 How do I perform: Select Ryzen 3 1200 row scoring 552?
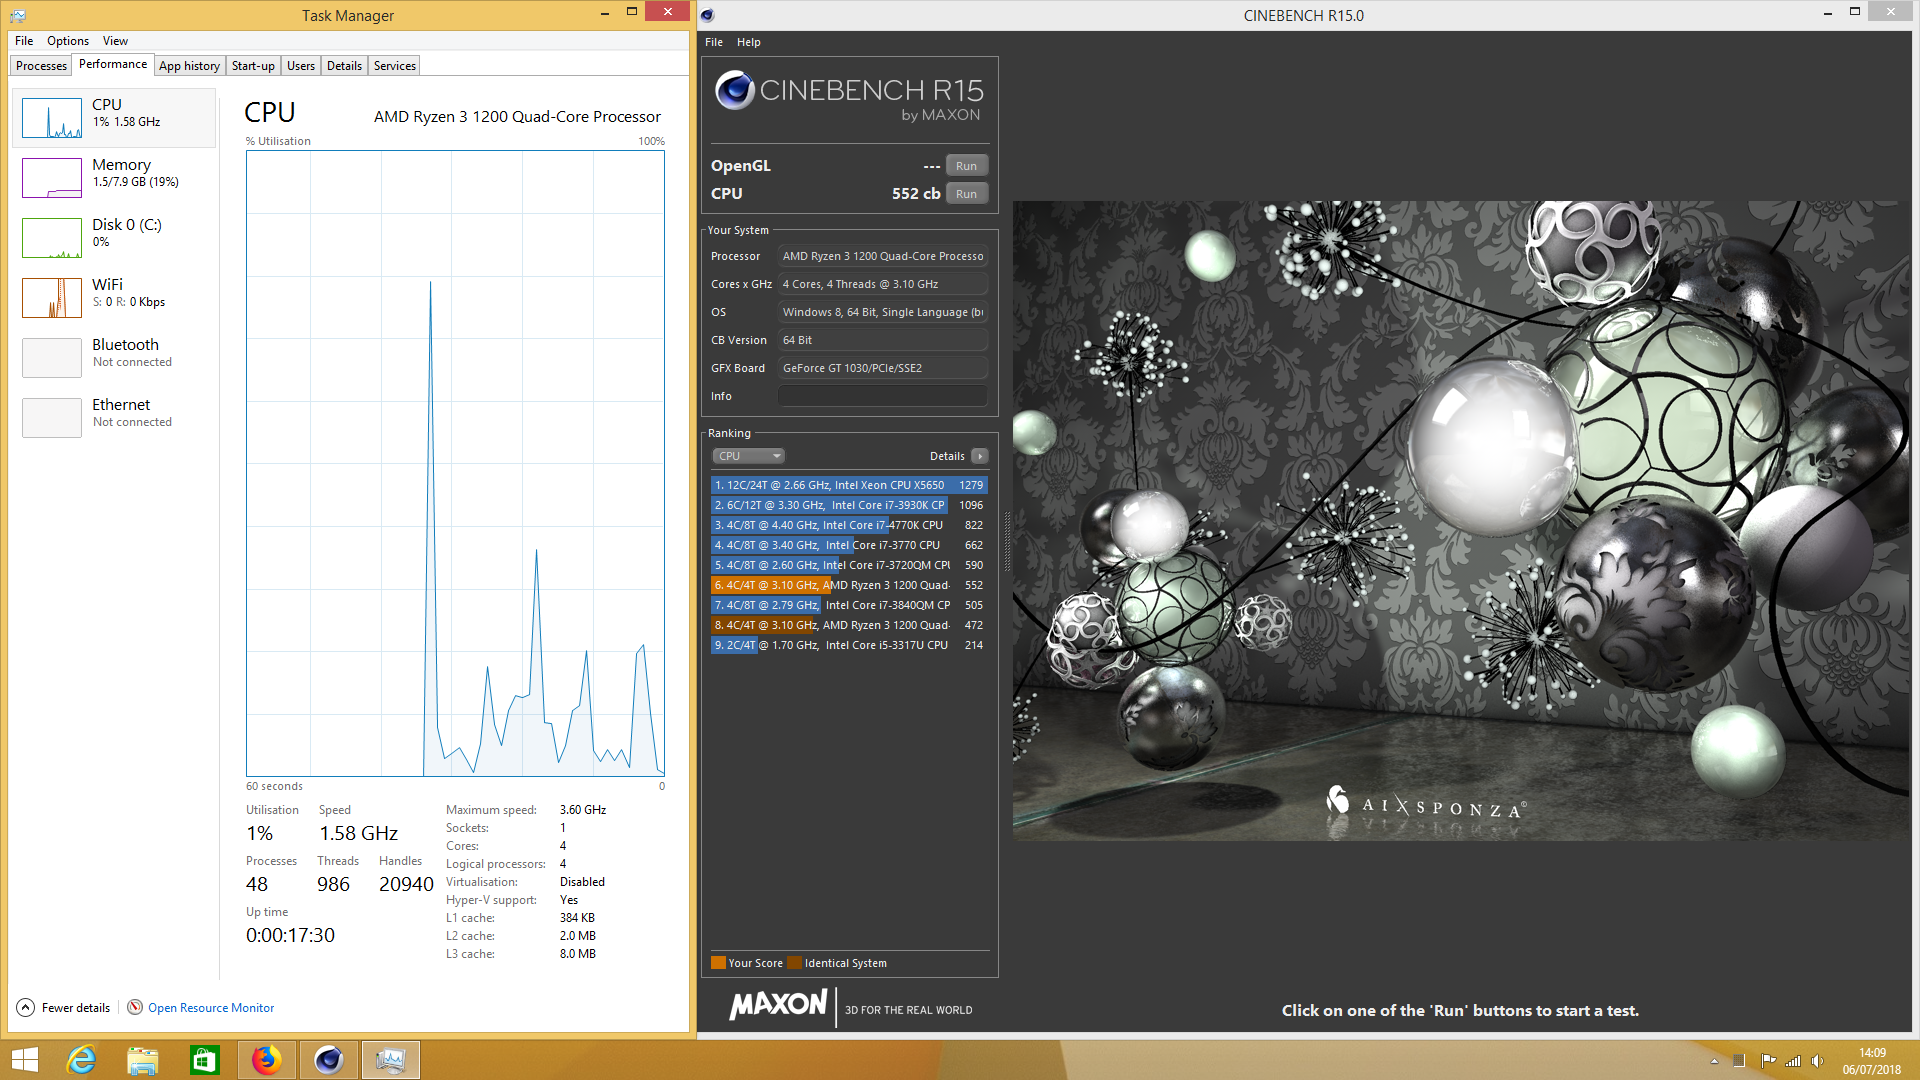tap(849, 585)
